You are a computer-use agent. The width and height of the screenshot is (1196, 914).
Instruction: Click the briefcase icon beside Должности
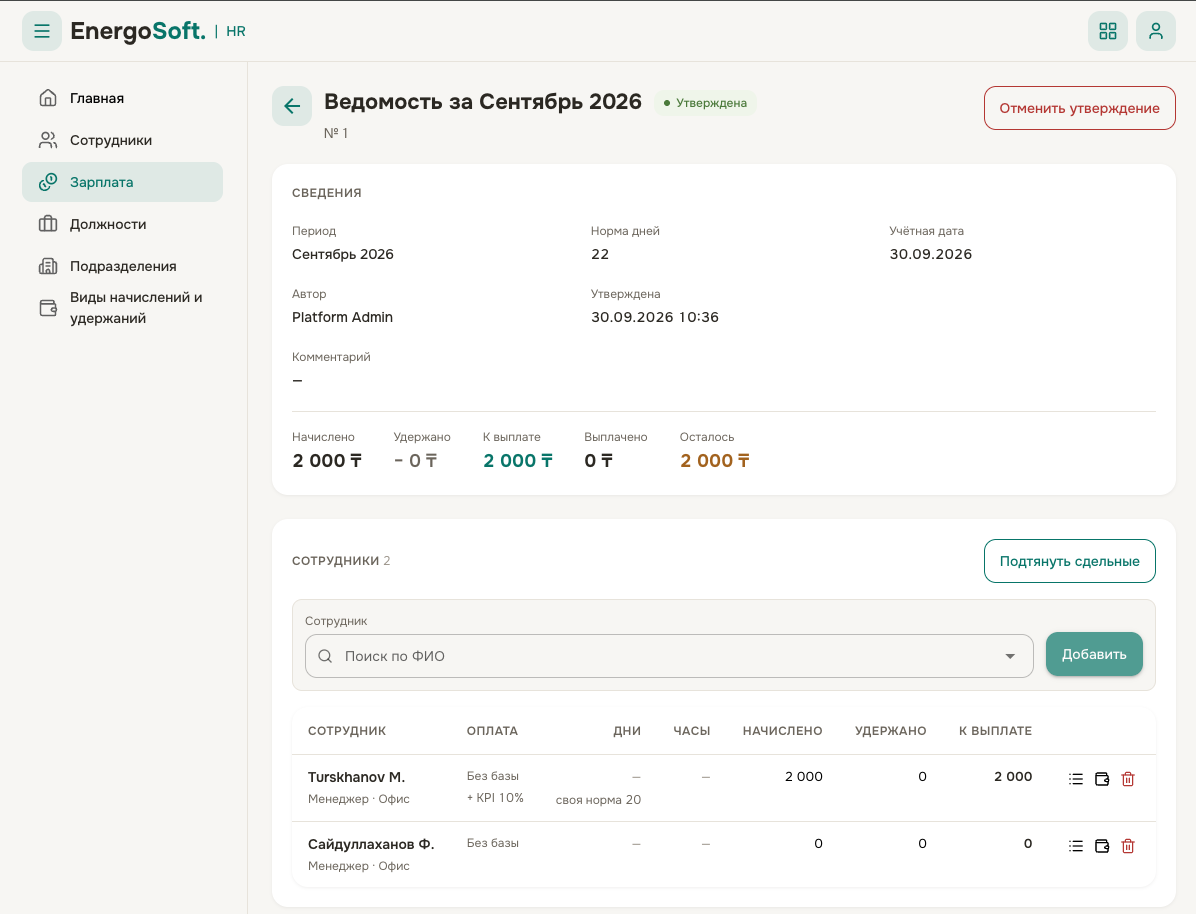[48, 224]
